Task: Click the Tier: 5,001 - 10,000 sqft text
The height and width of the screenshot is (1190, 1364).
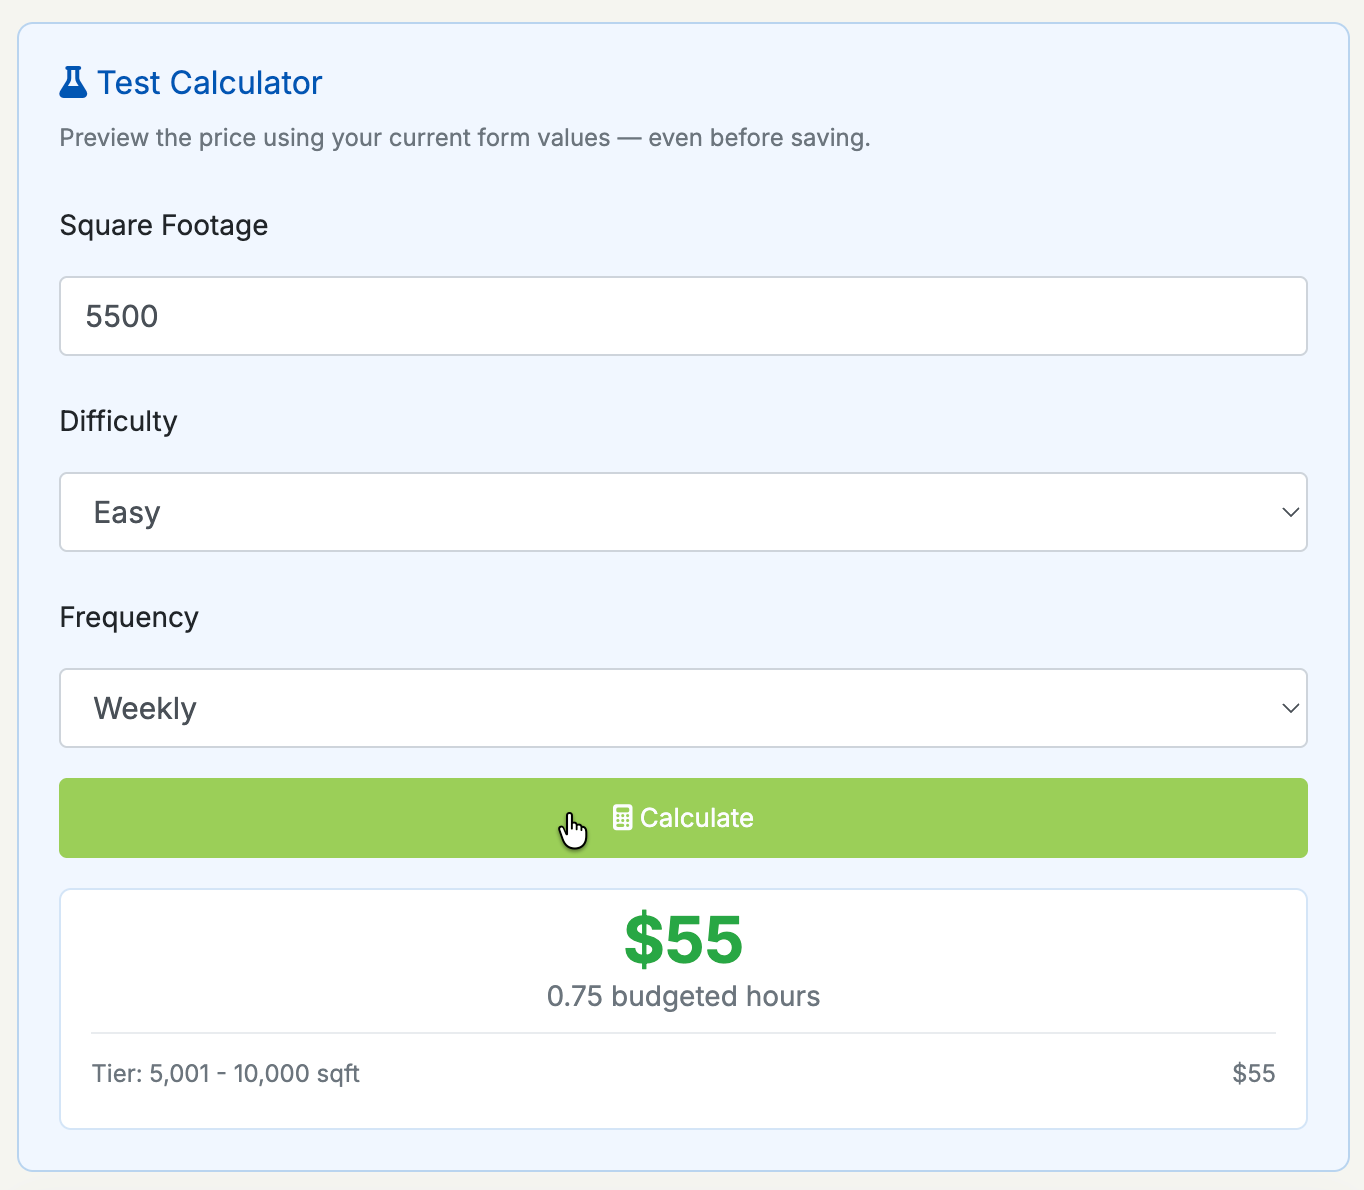Action: 226,1074
